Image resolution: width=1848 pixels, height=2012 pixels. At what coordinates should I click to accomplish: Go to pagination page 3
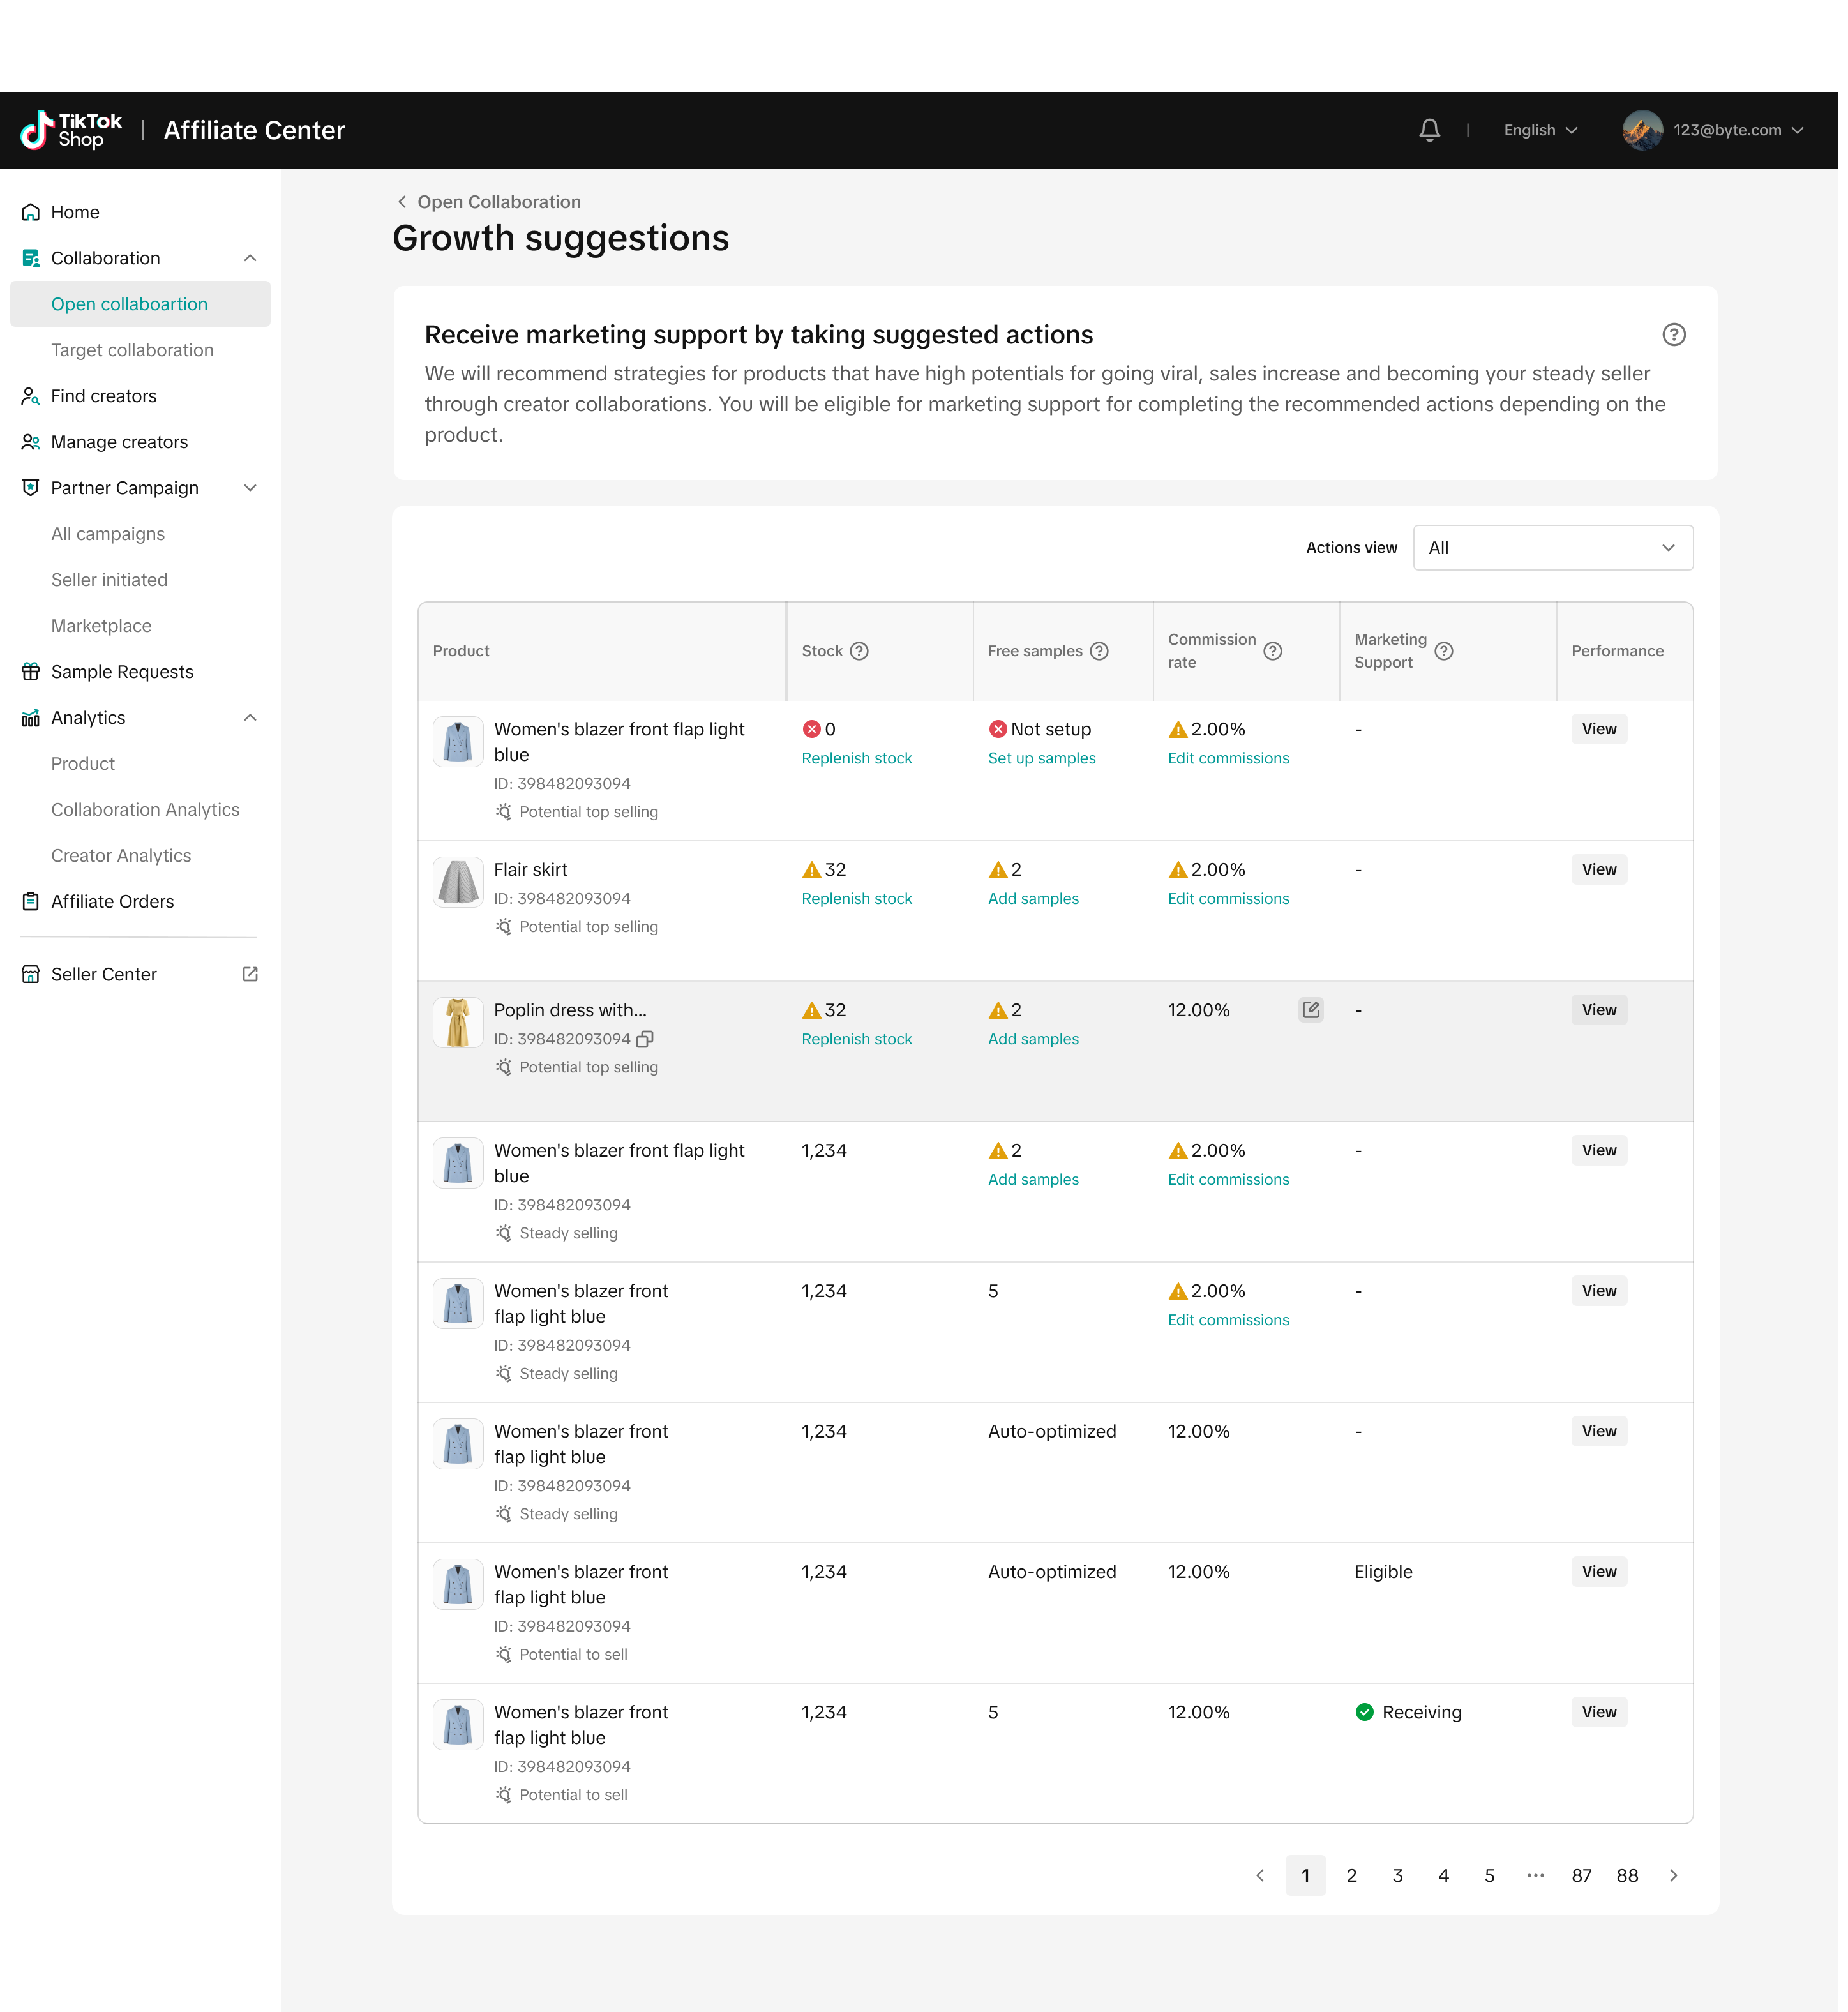(x=1397, y=1876)
